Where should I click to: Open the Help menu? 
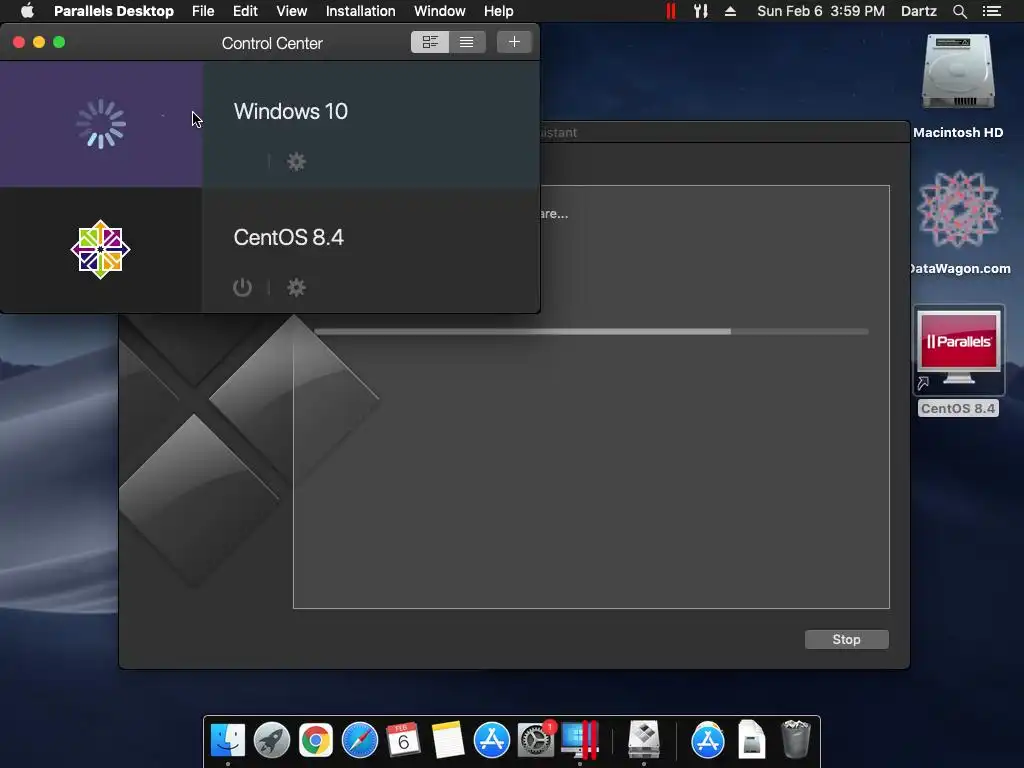pyautogui.click(x=498, y=11)
